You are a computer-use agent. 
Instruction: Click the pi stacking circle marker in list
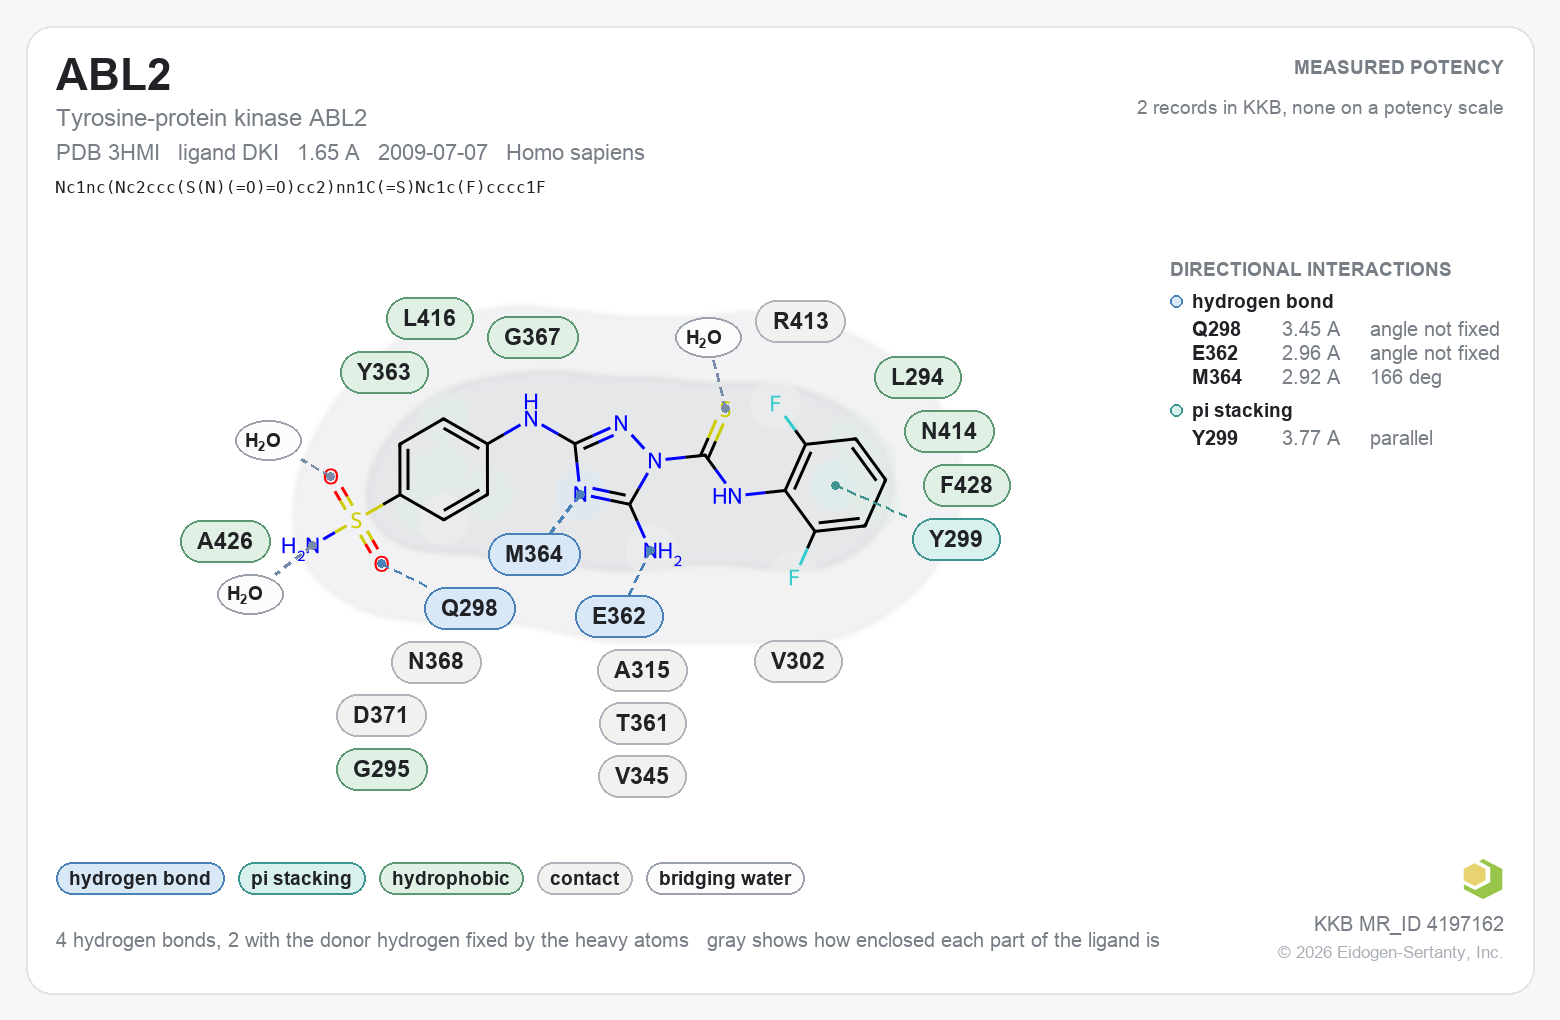point(1177,411)
